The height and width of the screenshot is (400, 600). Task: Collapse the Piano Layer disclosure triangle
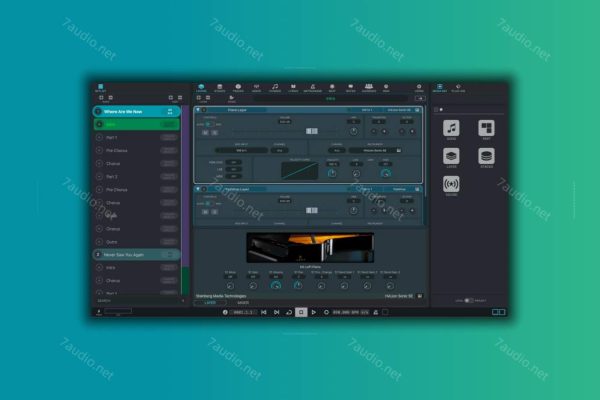[198, 110]
